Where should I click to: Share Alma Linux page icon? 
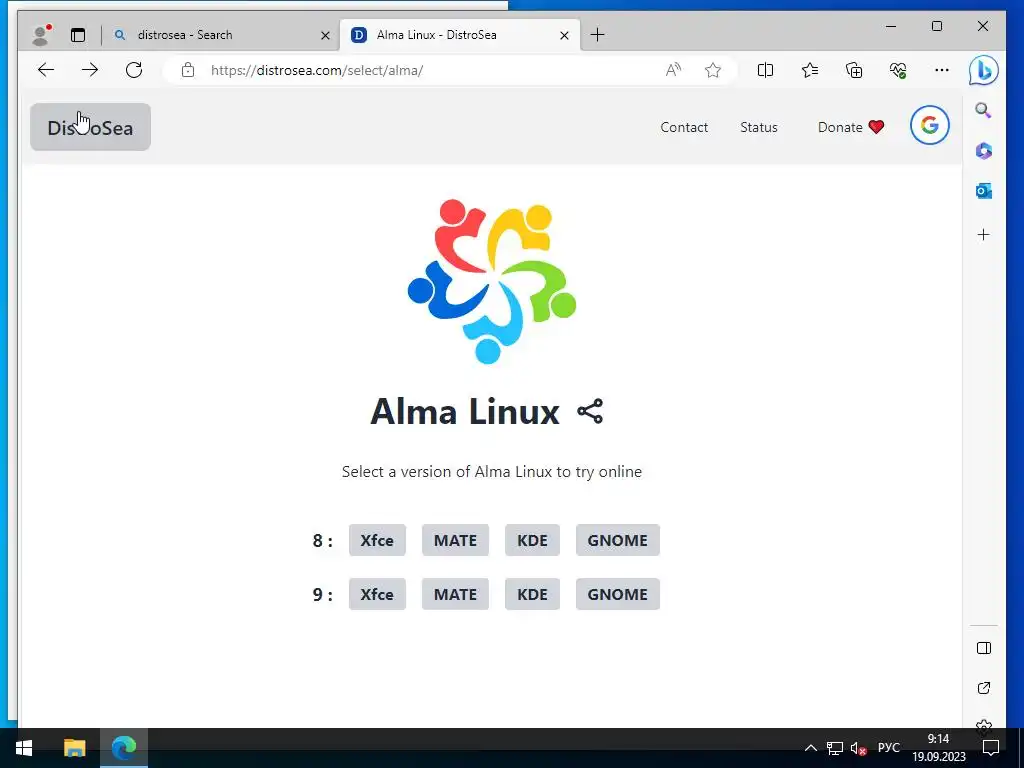click(590, 411)
